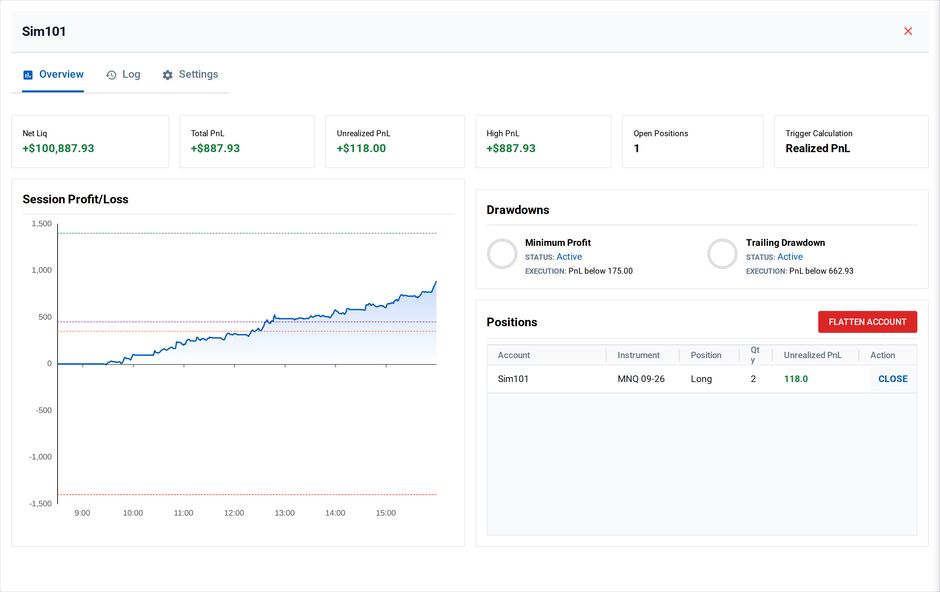Close the MNQ 09-26 position

(893, 379)
